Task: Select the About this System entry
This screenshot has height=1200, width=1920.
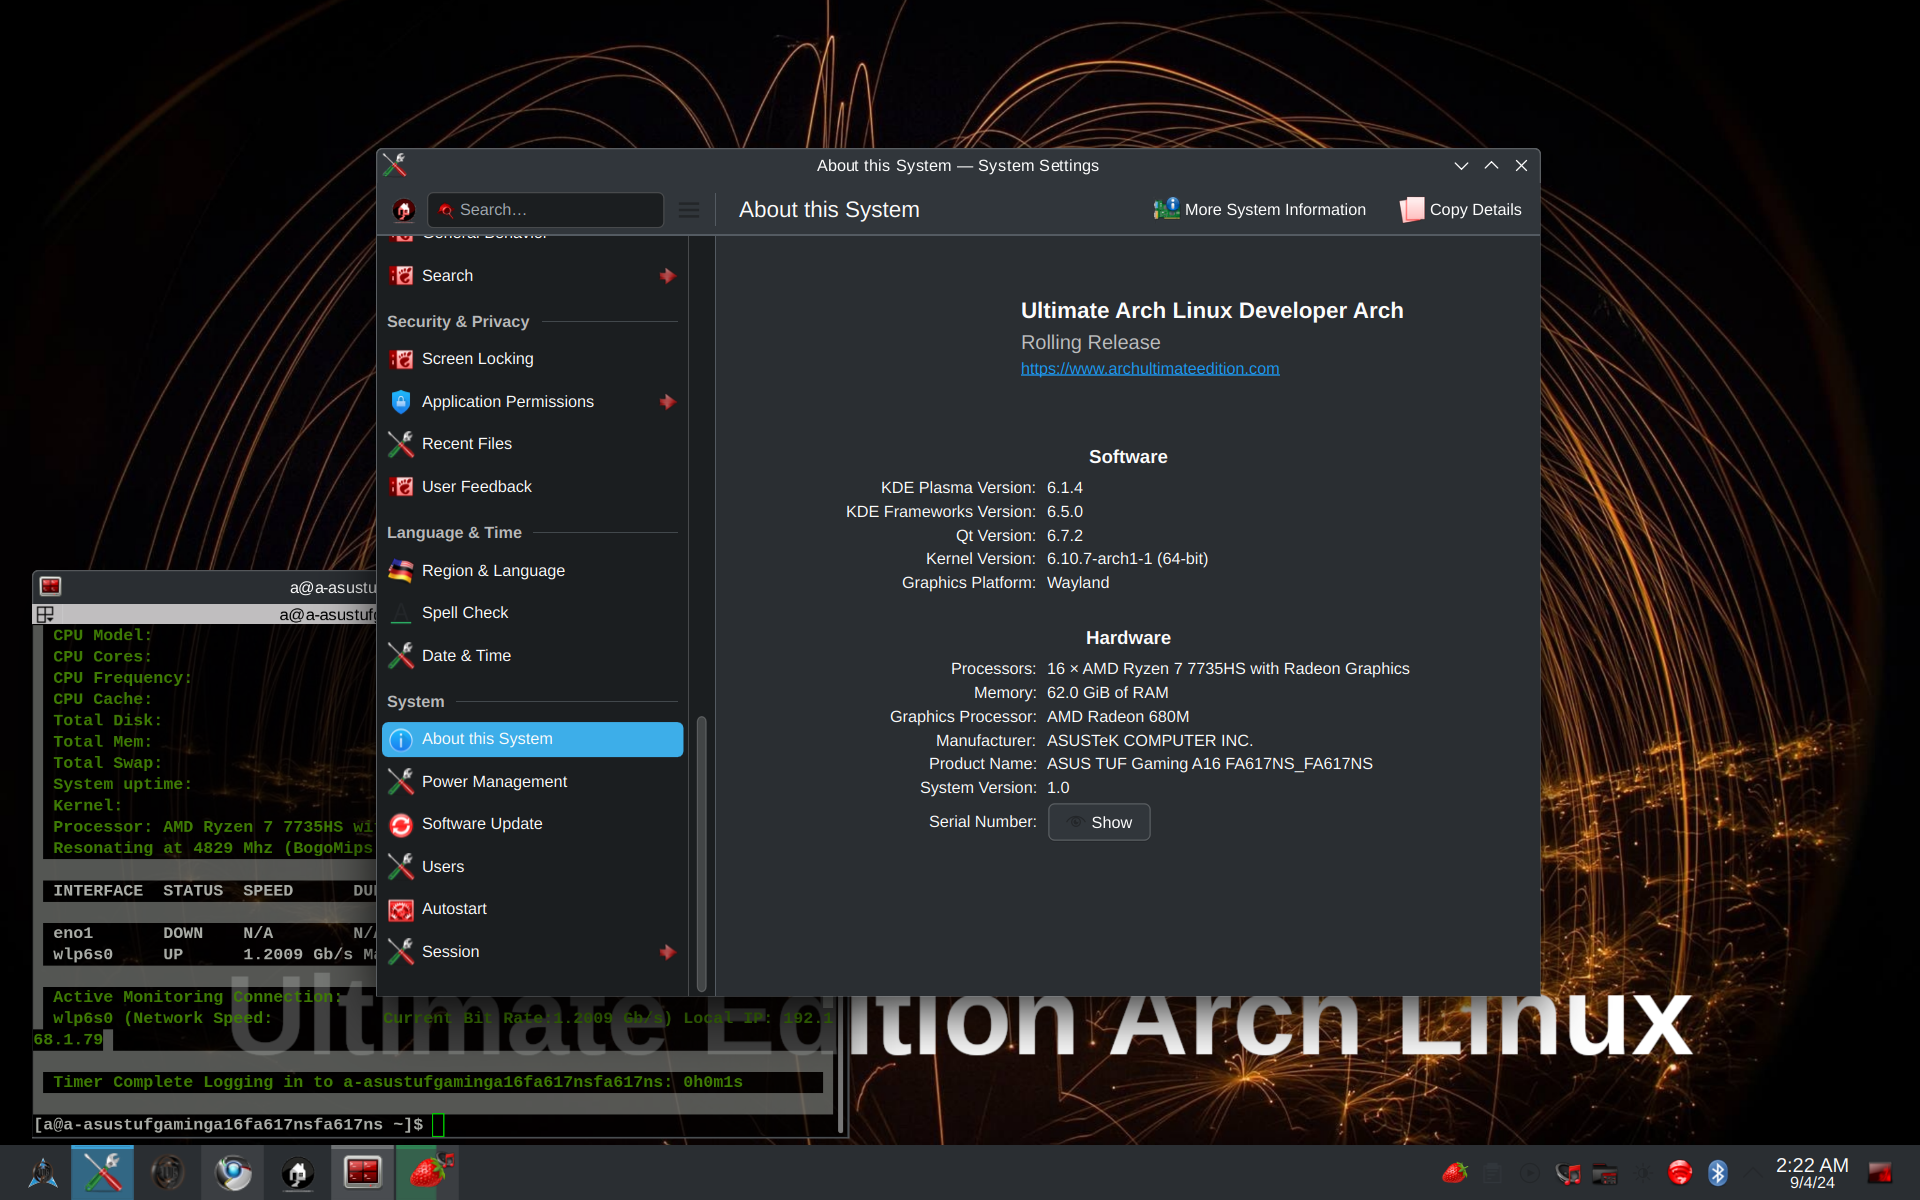Action: pyautogui.click(x=532, y=739)
